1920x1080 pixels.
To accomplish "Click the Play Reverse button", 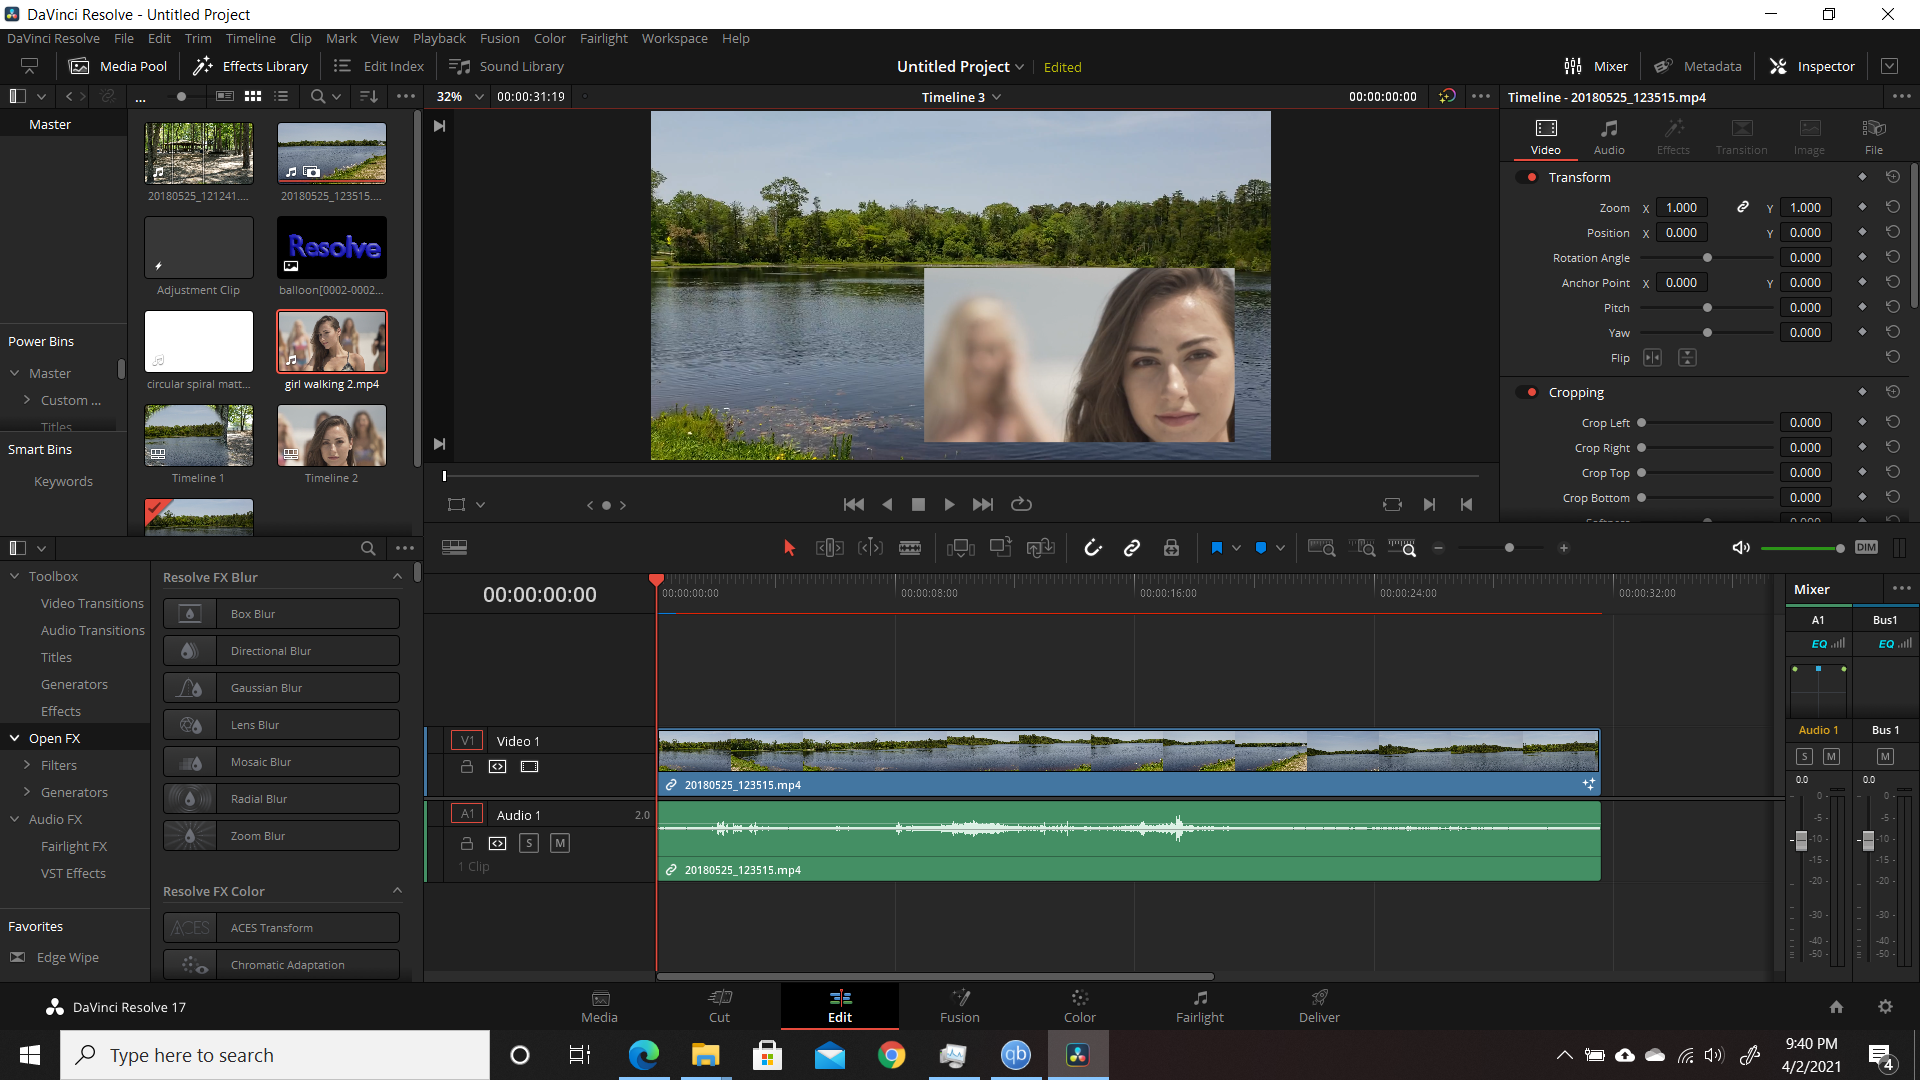I will click(x=887, y=505).
